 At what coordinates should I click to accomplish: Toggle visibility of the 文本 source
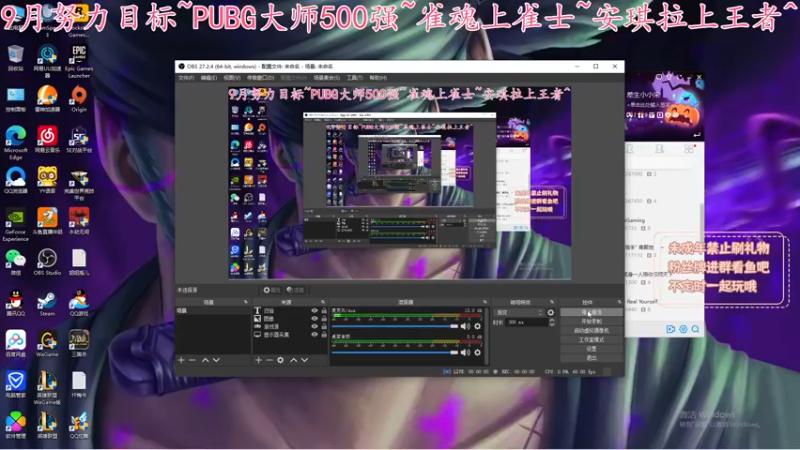click(x=314, y=310)
